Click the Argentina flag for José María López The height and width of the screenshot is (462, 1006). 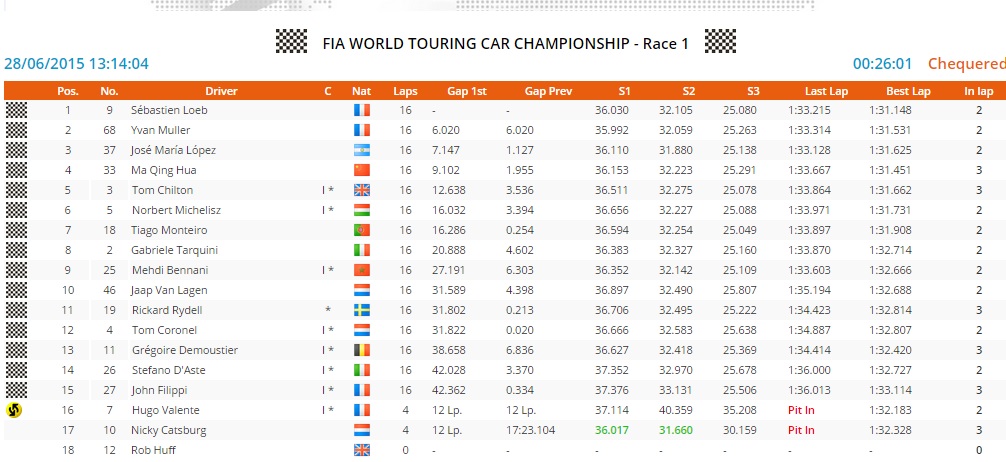pos(361,150)
